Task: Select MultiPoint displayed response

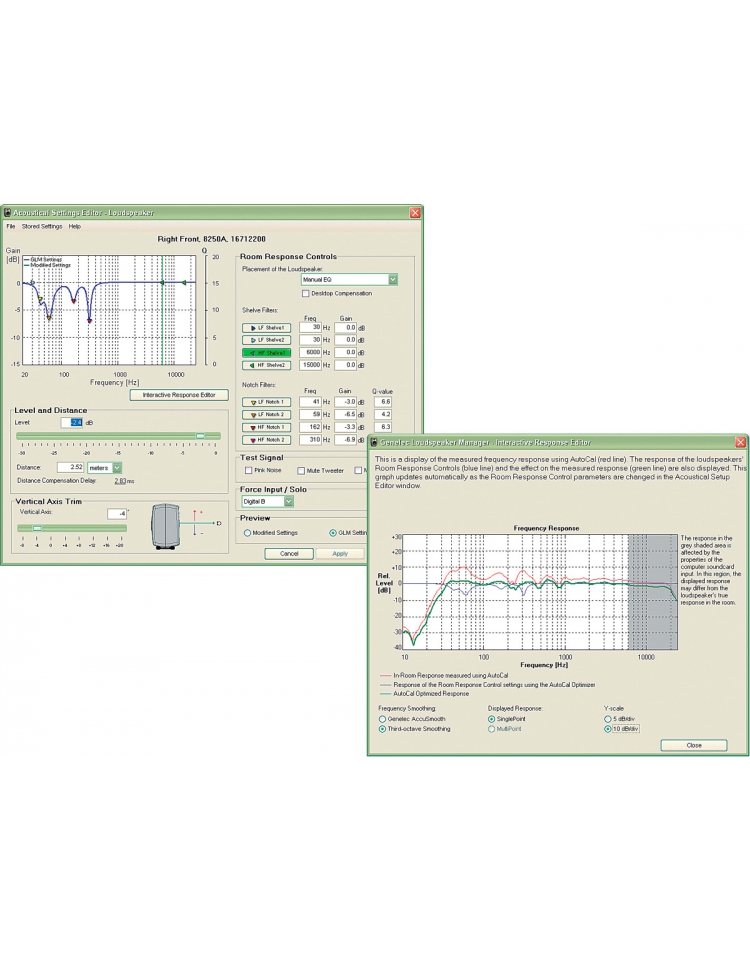Action: pos(492,729)
